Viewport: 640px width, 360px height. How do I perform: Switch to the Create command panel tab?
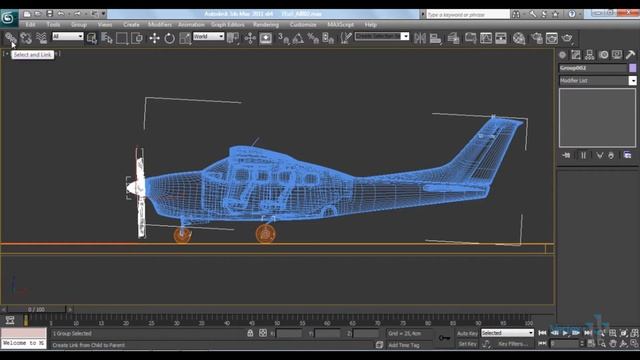point(562,55)
